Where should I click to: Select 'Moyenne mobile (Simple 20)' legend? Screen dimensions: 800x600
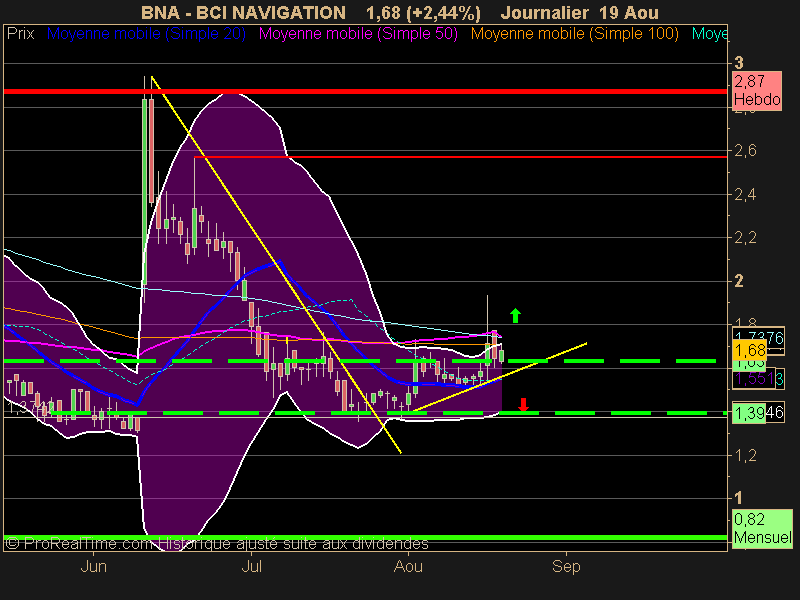(146, 34)
